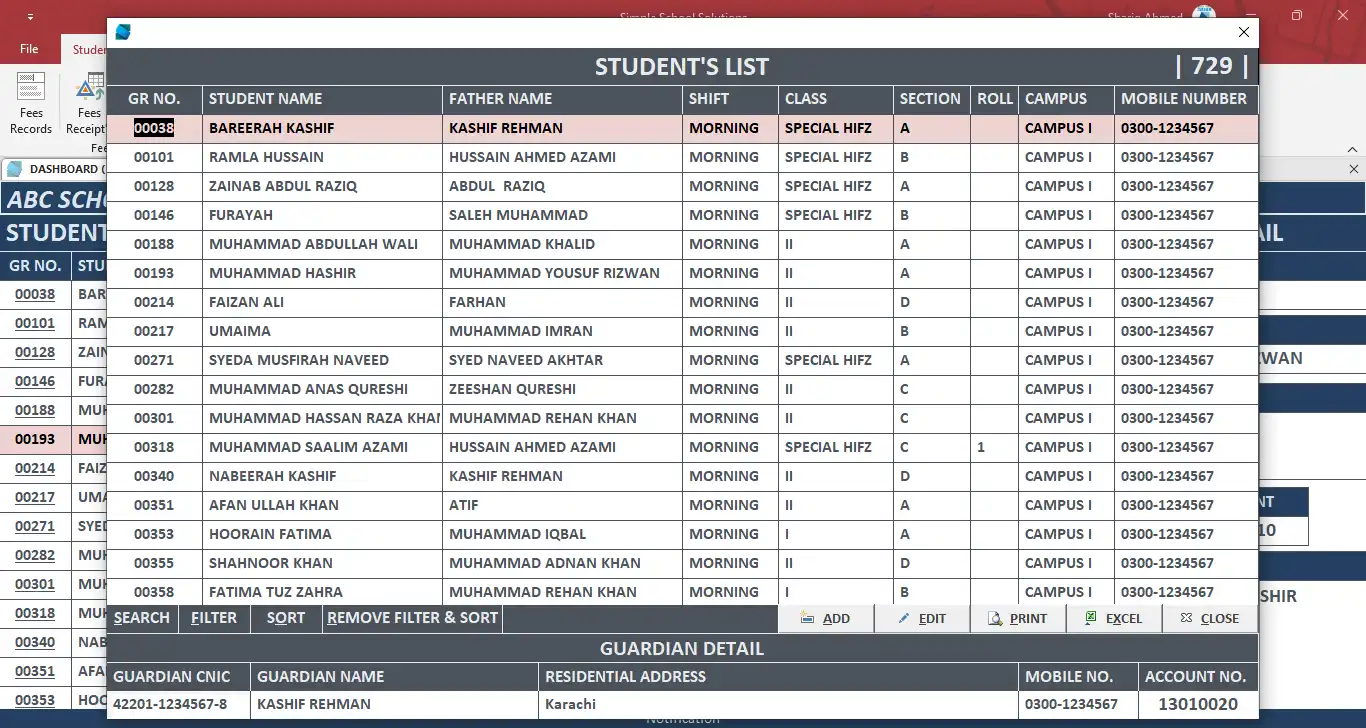Open the File tab
The width and height of the screenshot is (1366, 728).
coord(29,47)
